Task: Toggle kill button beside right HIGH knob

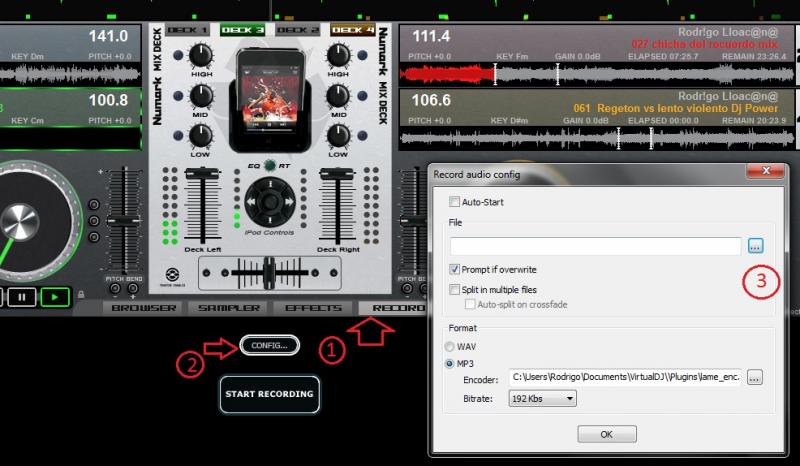Action: (362, 55)
